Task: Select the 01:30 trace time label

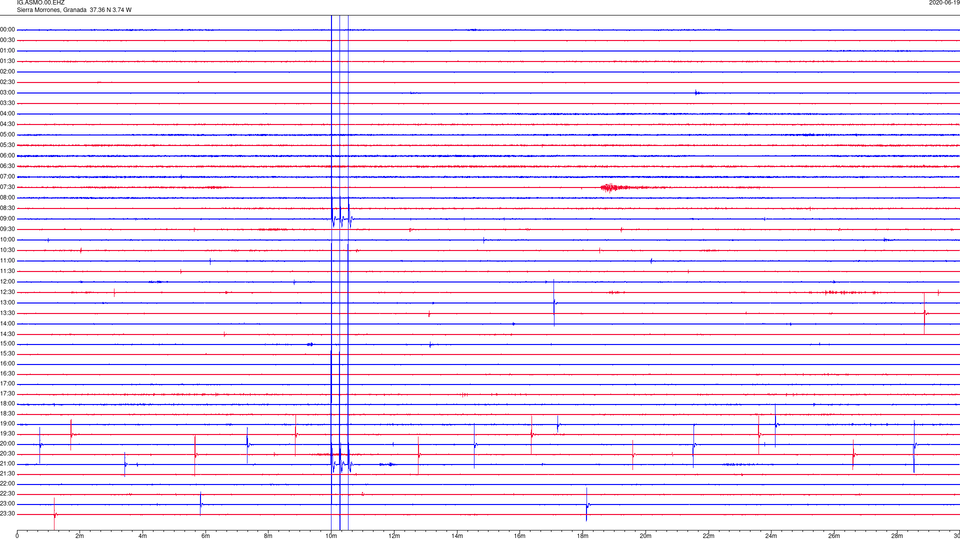Action: click(7, 61)
